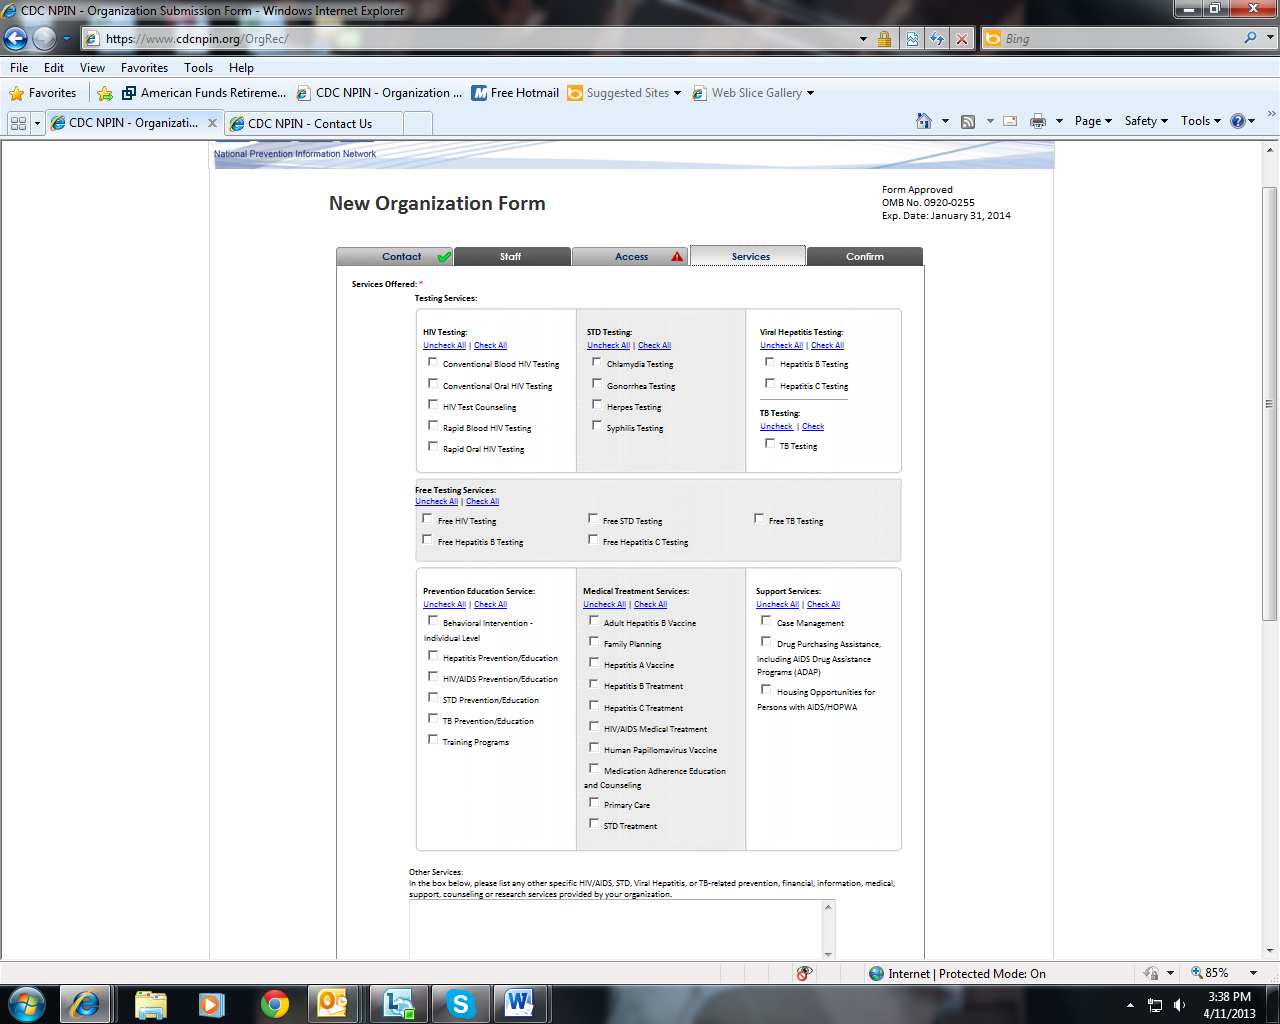Click the page vertical scrollbar thumb
Image resolution: width=1280 pixels, height=1024 pixels.
[1270, 403]
